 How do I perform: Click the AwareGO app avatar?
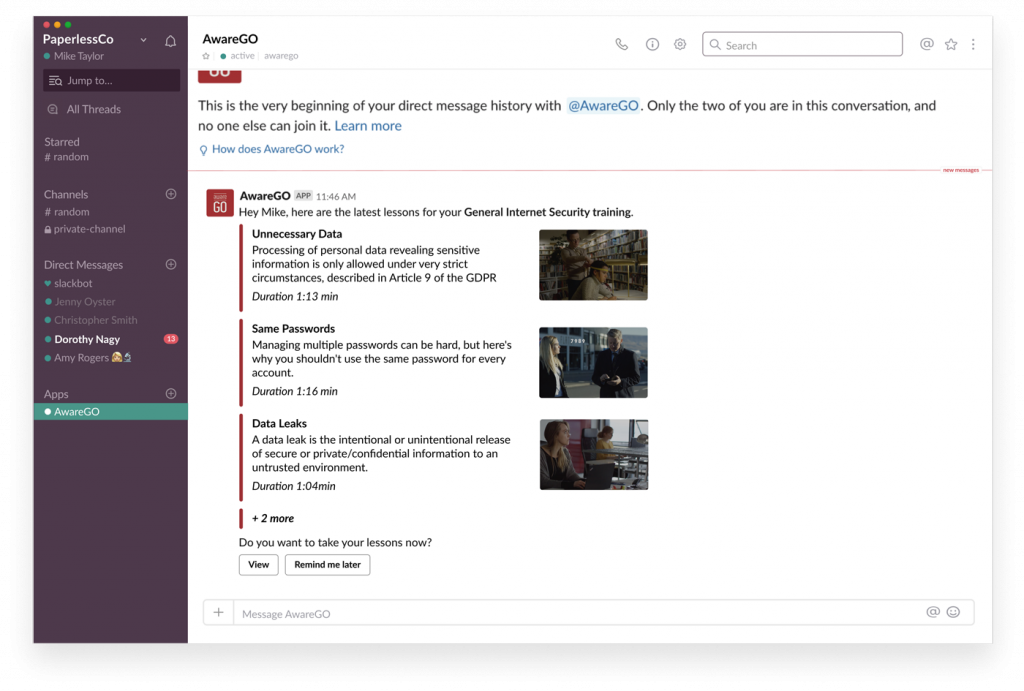click(x=219, y=202)
